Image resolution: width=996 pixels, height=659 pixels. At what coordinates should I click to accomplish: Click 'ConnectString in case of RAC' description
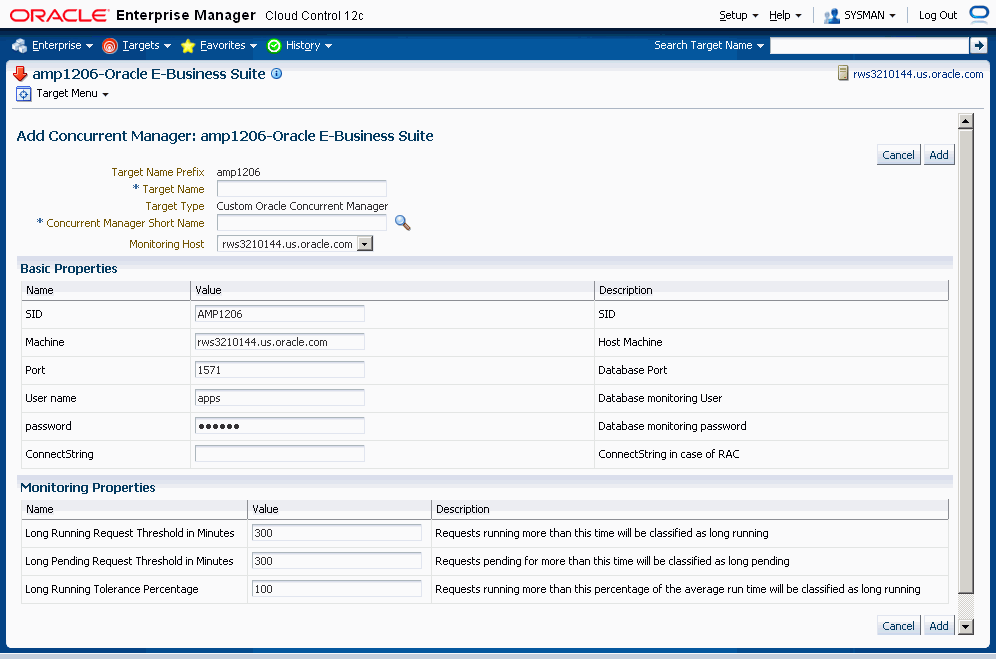pyautogui.click(x=669, y=454)
